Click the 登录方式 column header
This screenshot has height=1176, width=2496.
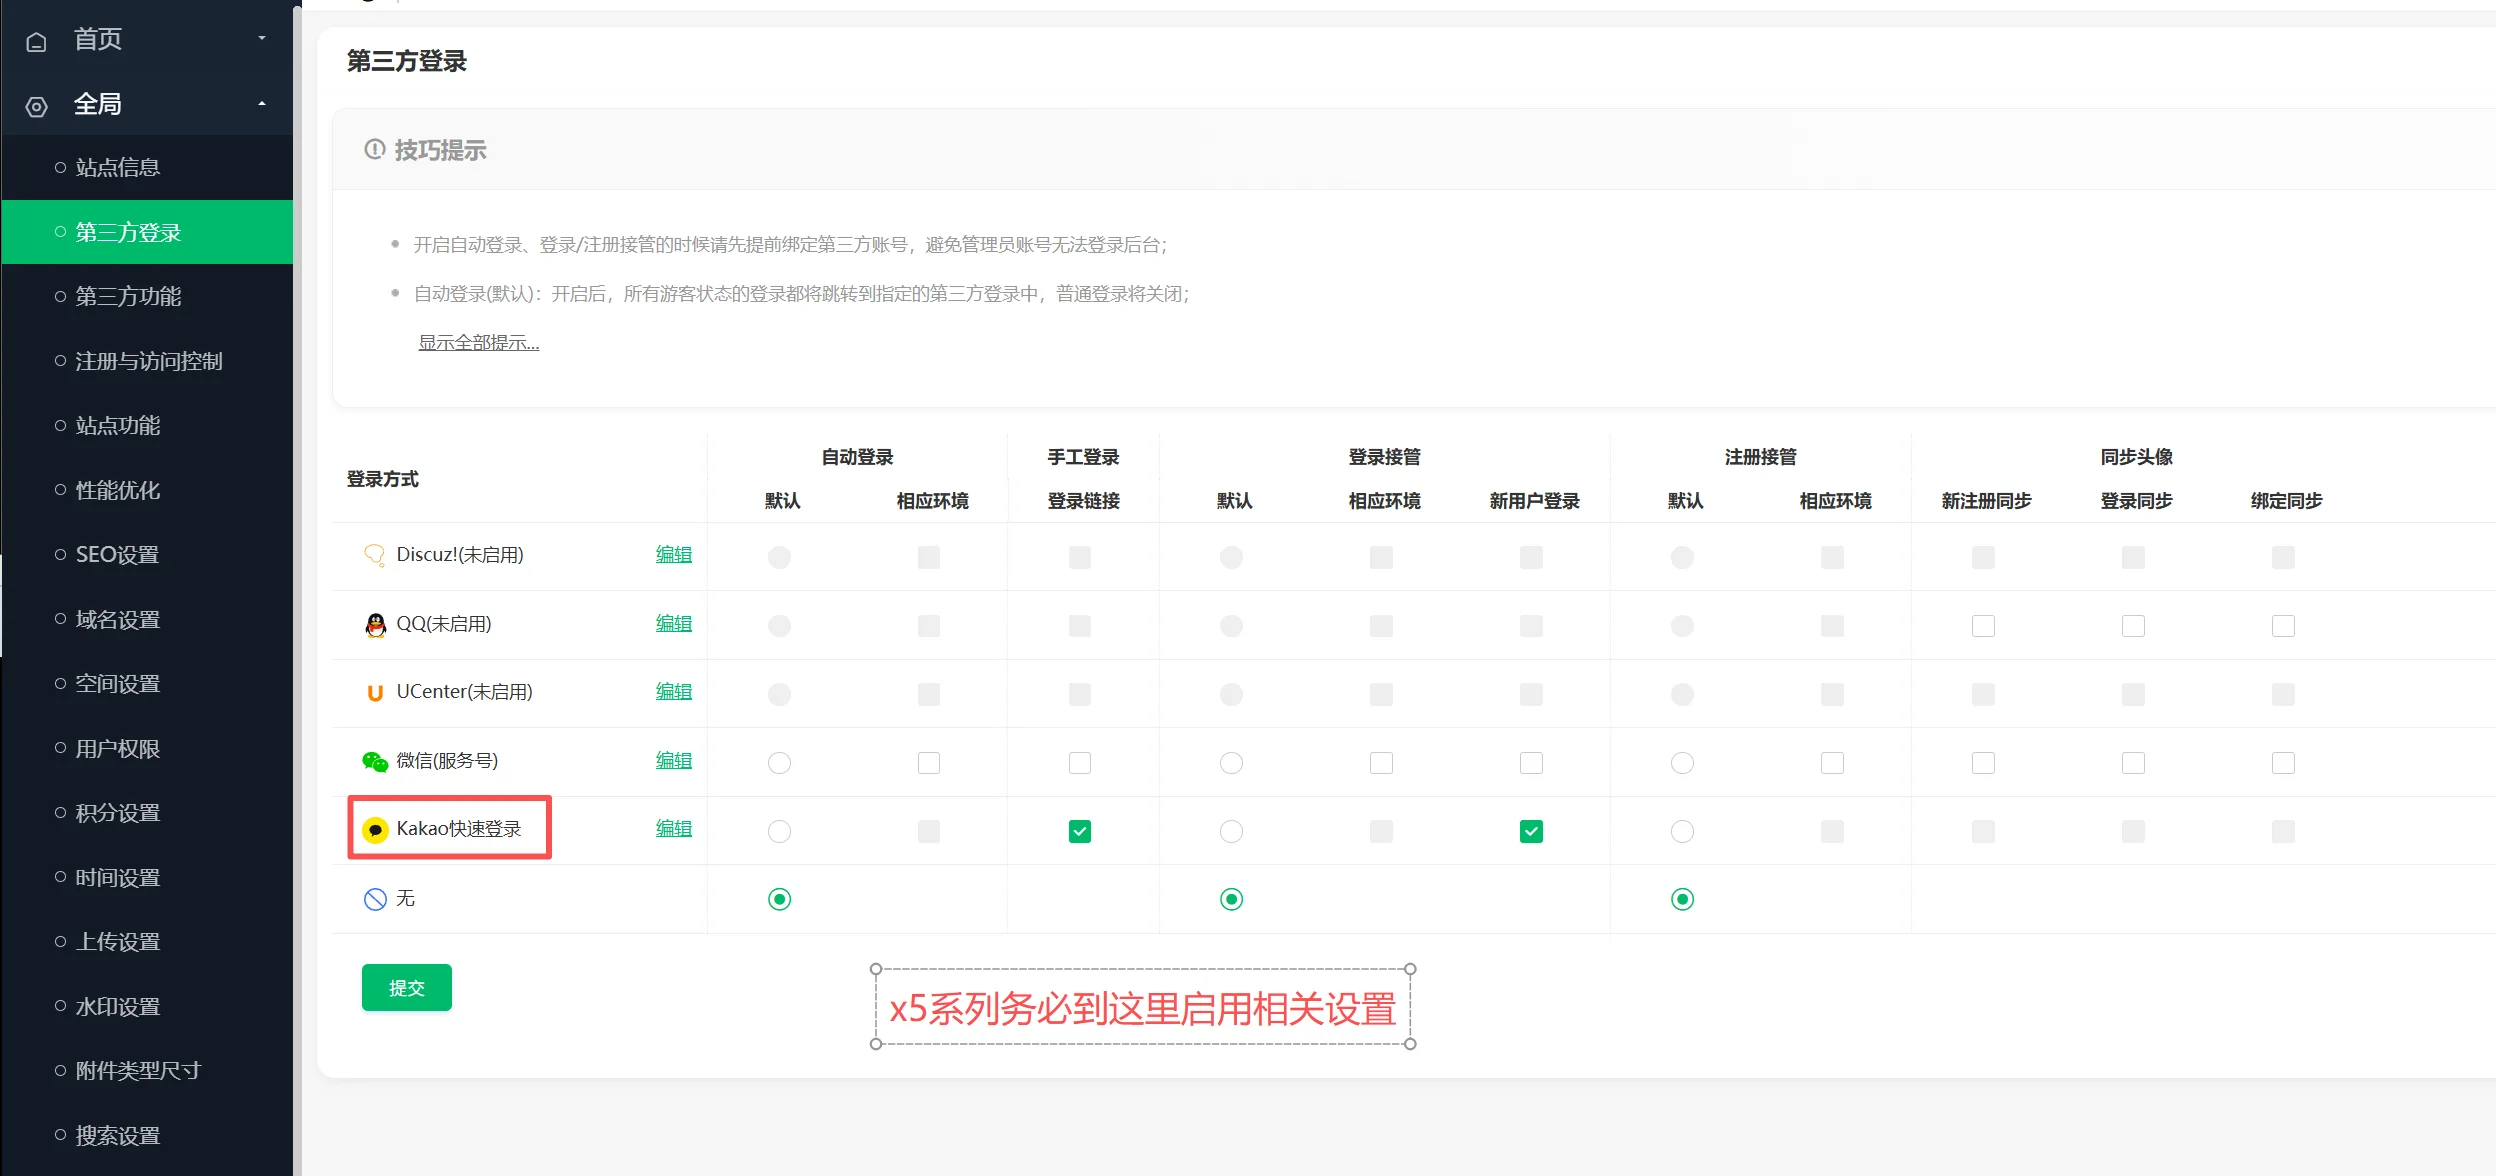point(382,479)
